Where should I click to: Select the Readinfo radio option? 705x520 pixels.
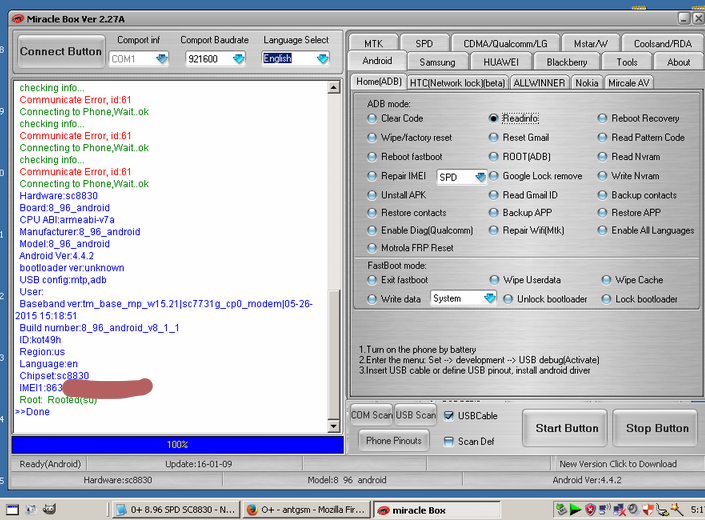pos(493,118)
